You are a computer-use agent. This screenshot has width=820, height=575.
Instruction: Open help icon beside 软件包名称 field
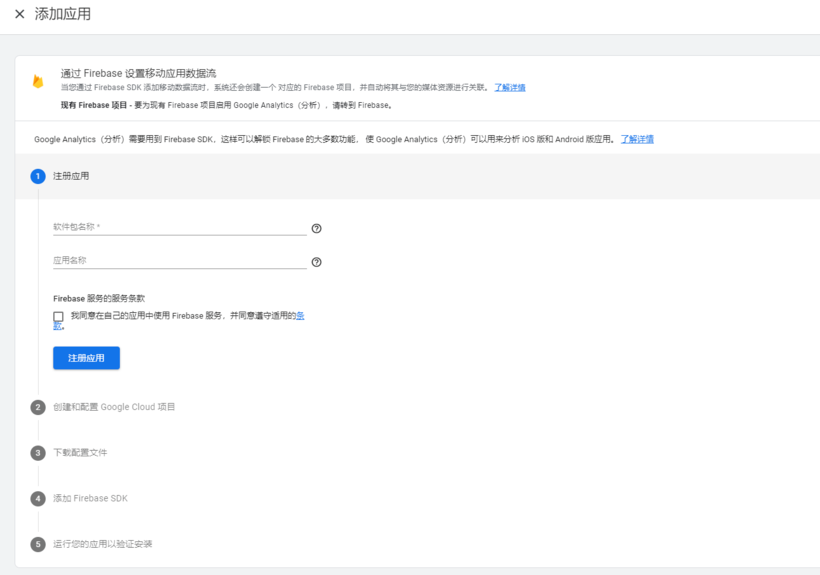point(316,228)
